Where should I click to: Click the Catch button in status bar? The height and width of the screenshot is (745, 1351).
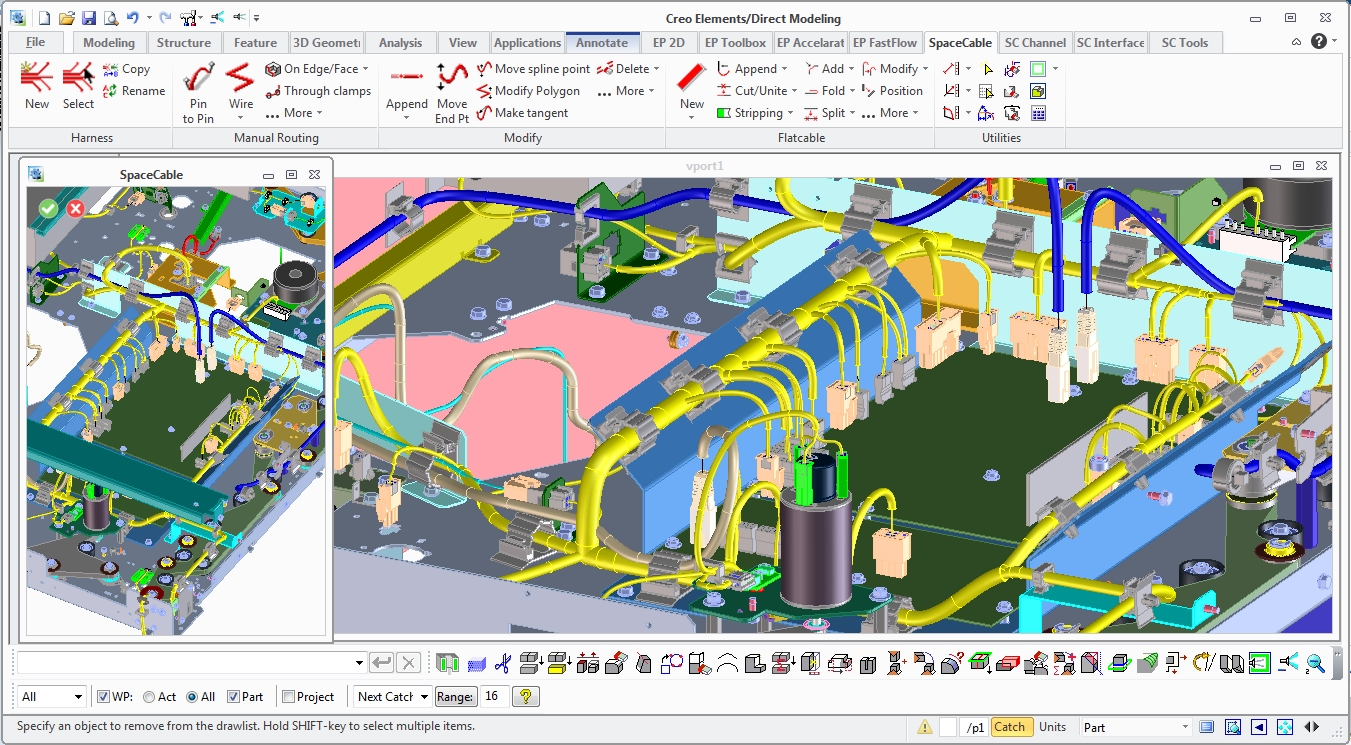(x=1010, y=727)
